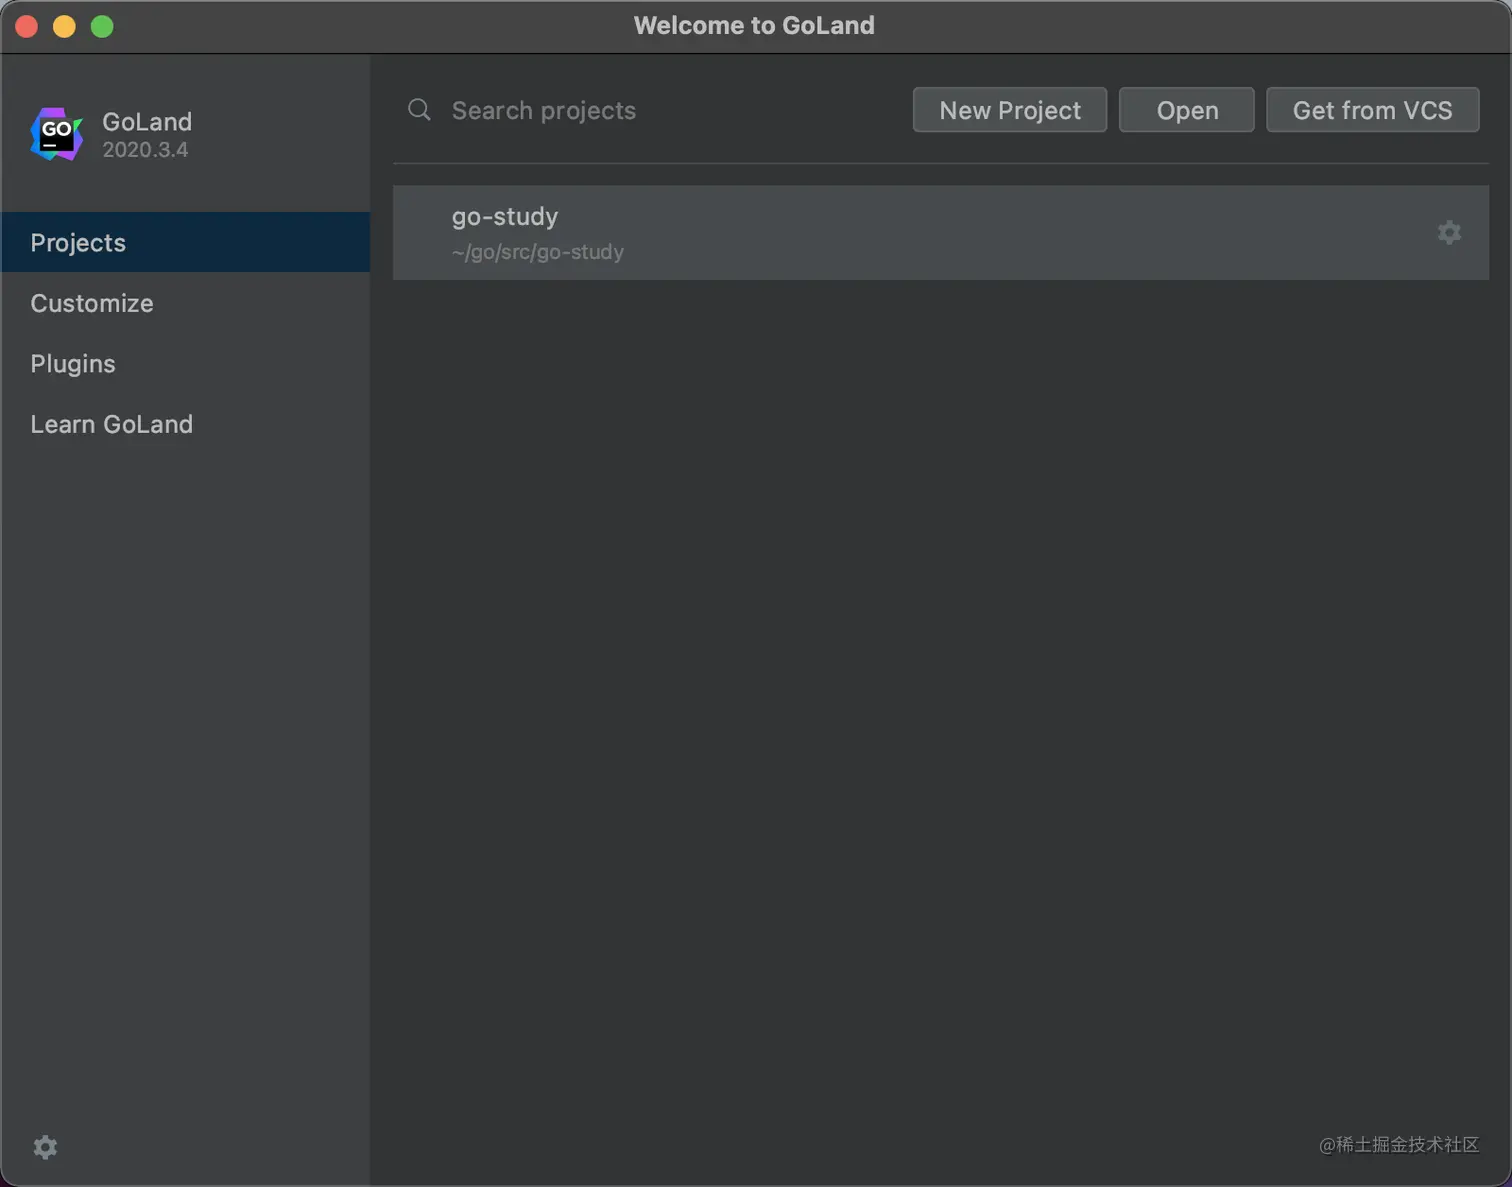This screenshot has height=1187, width=1512.
Task: Open the go-study recent project
Action: pyautogui.click(x=941, y=232)
